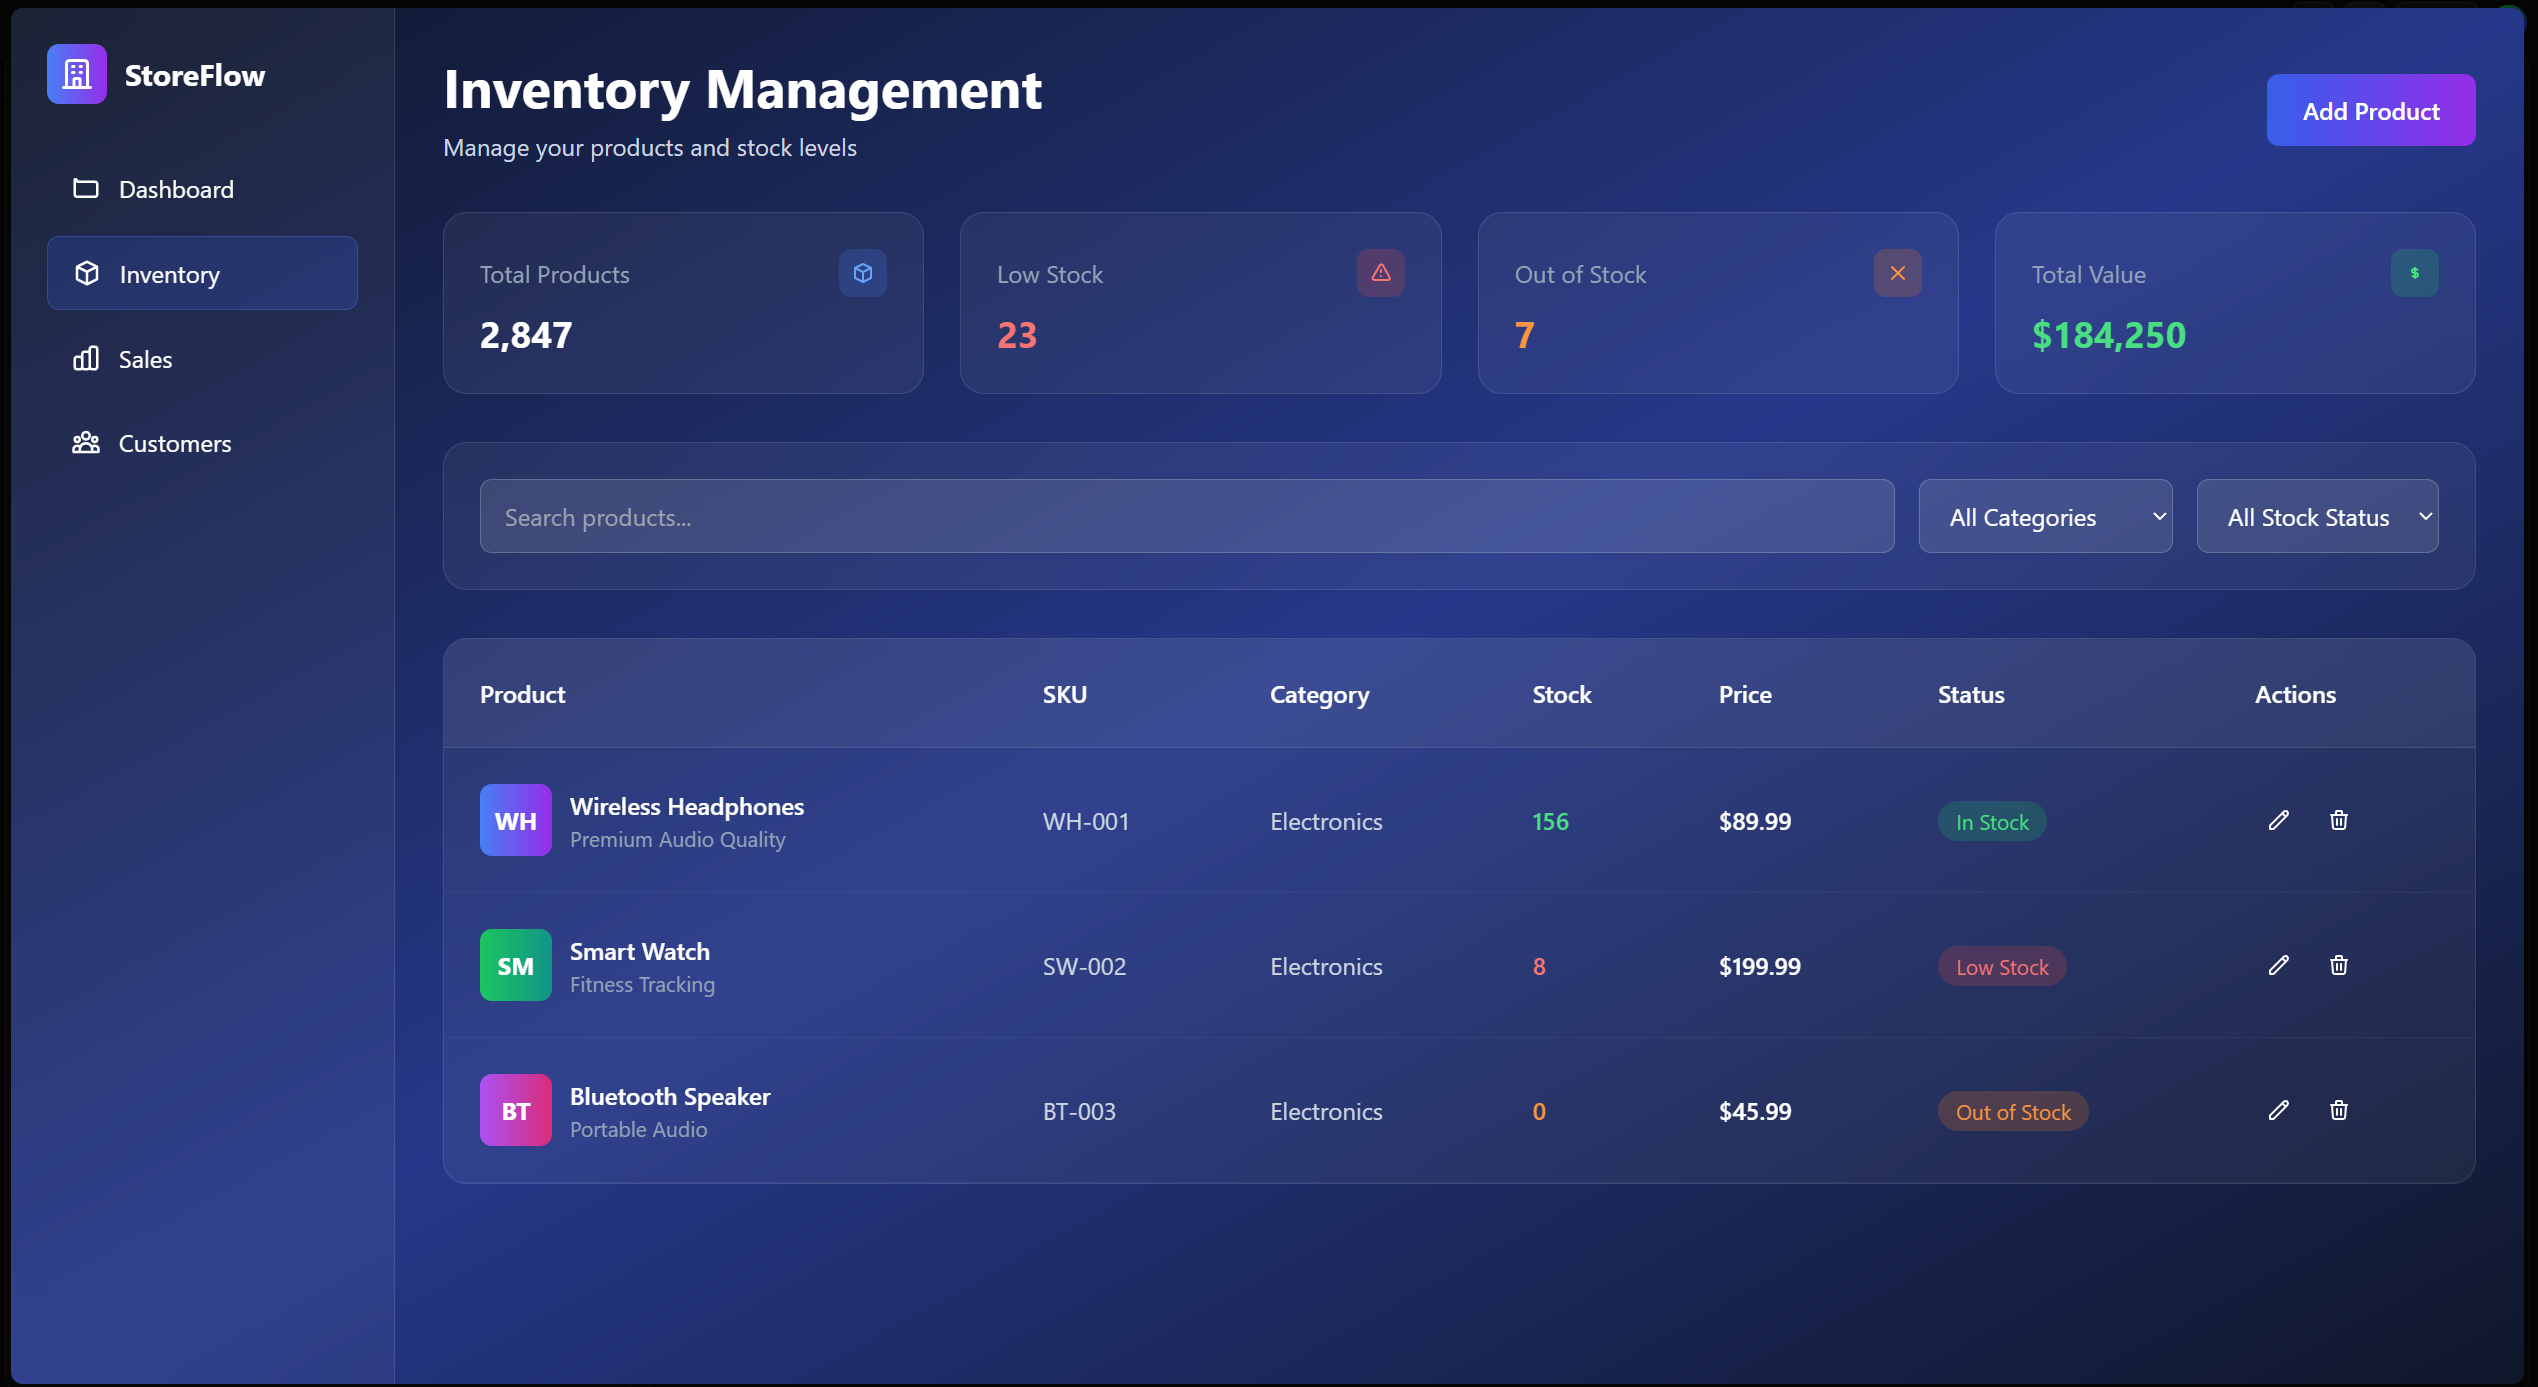2538x1387 pixels.
Task: Select the Inventory sidebar item
Action: (x=201, y=273)
